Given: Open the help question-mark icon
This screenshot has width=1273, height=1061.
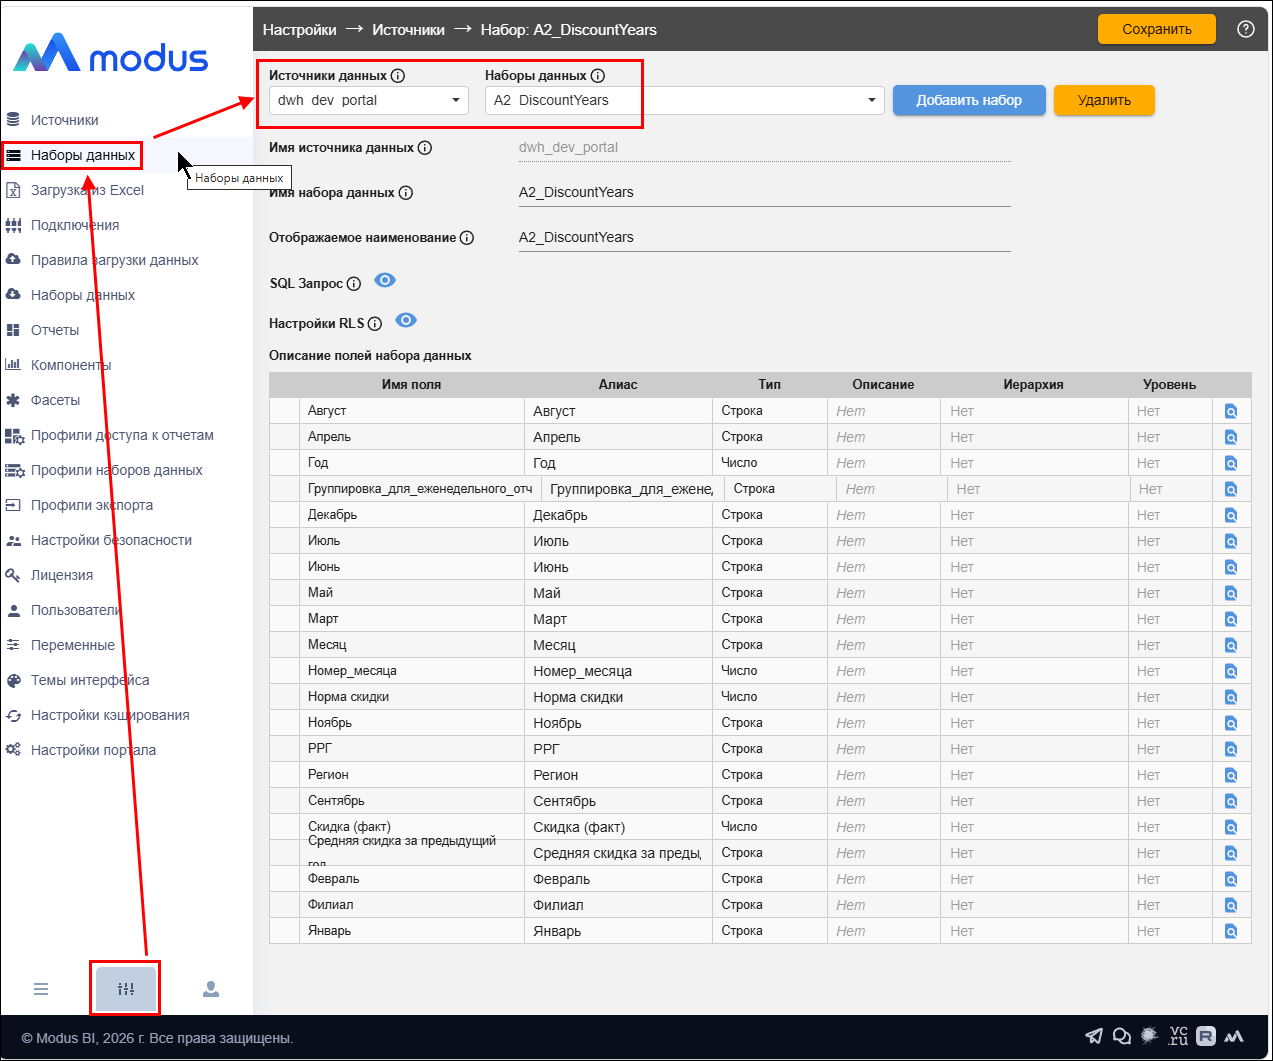Looking at the screenshot, I should [1245, 29].
